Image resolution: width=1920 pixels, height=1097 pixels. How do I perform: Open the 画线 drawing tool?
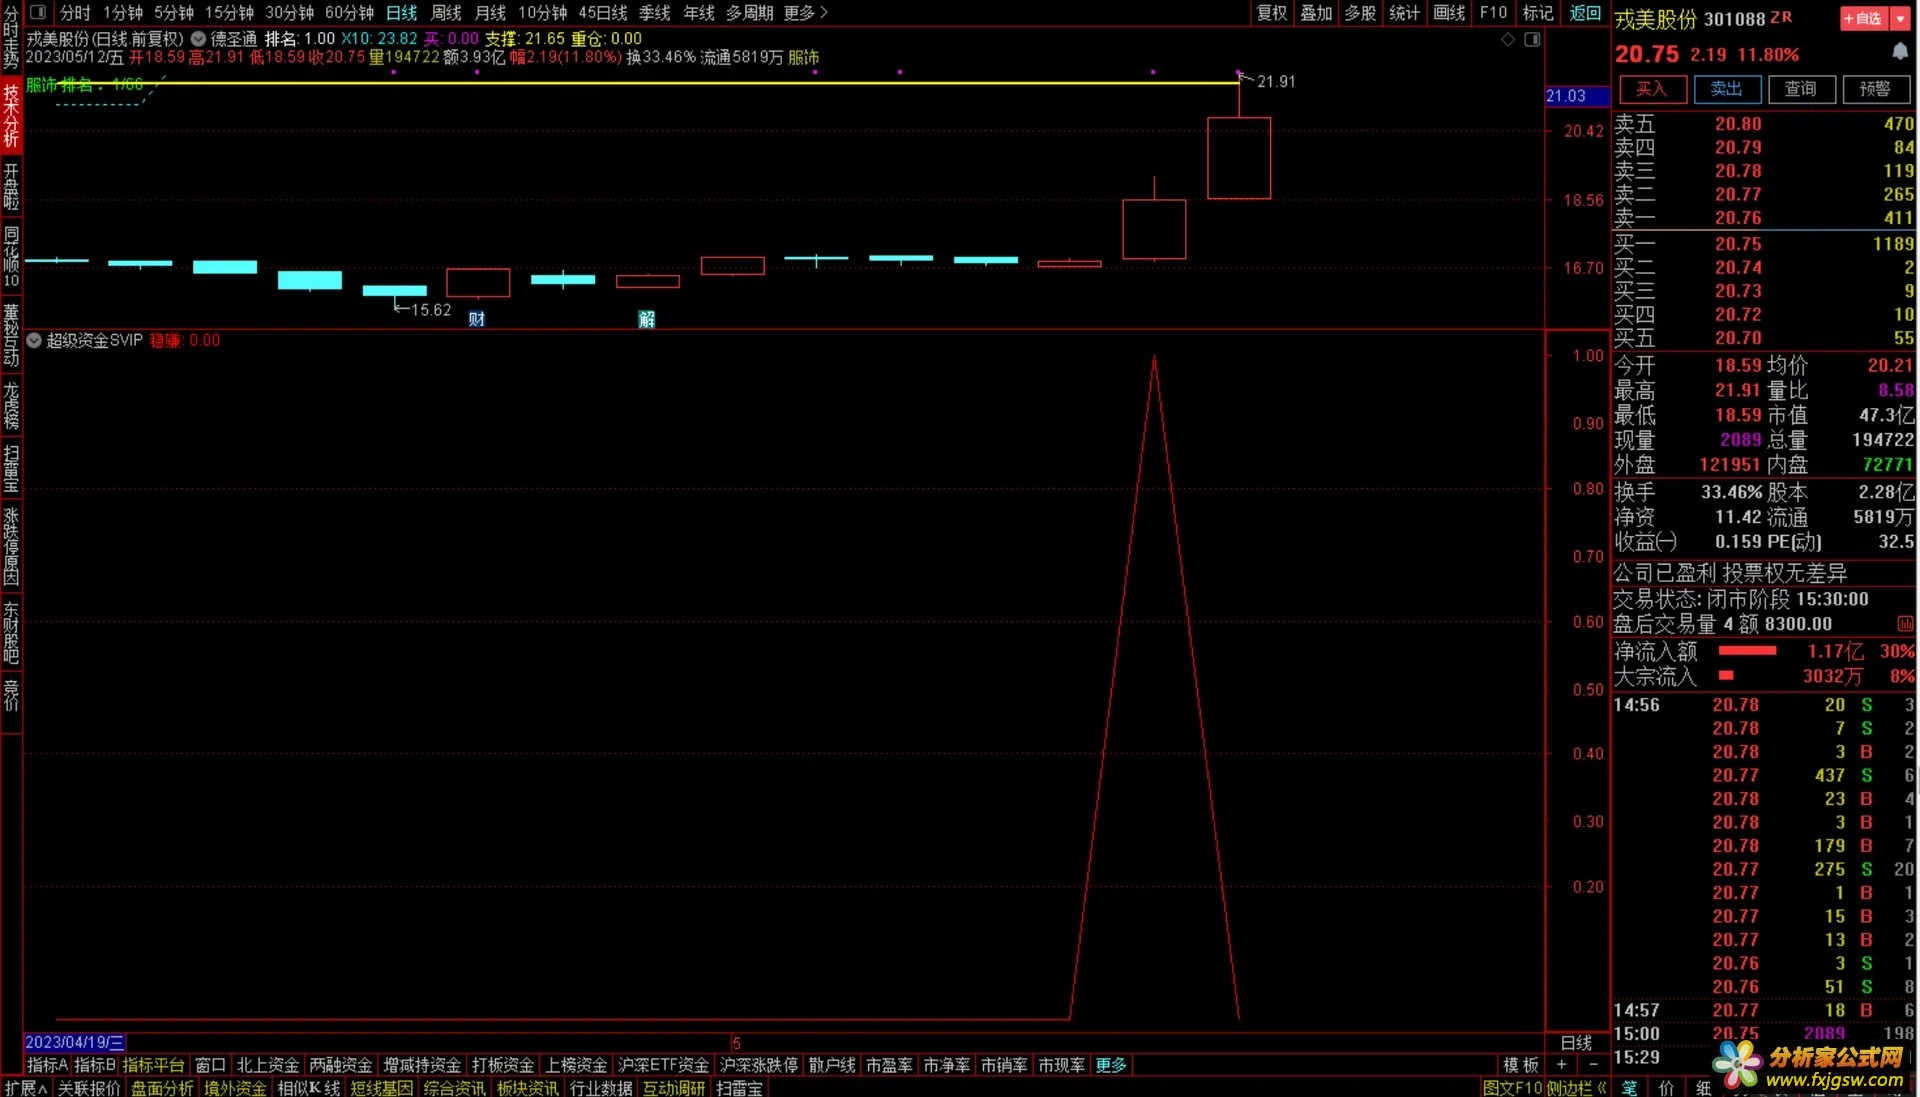click(1449, 13)
